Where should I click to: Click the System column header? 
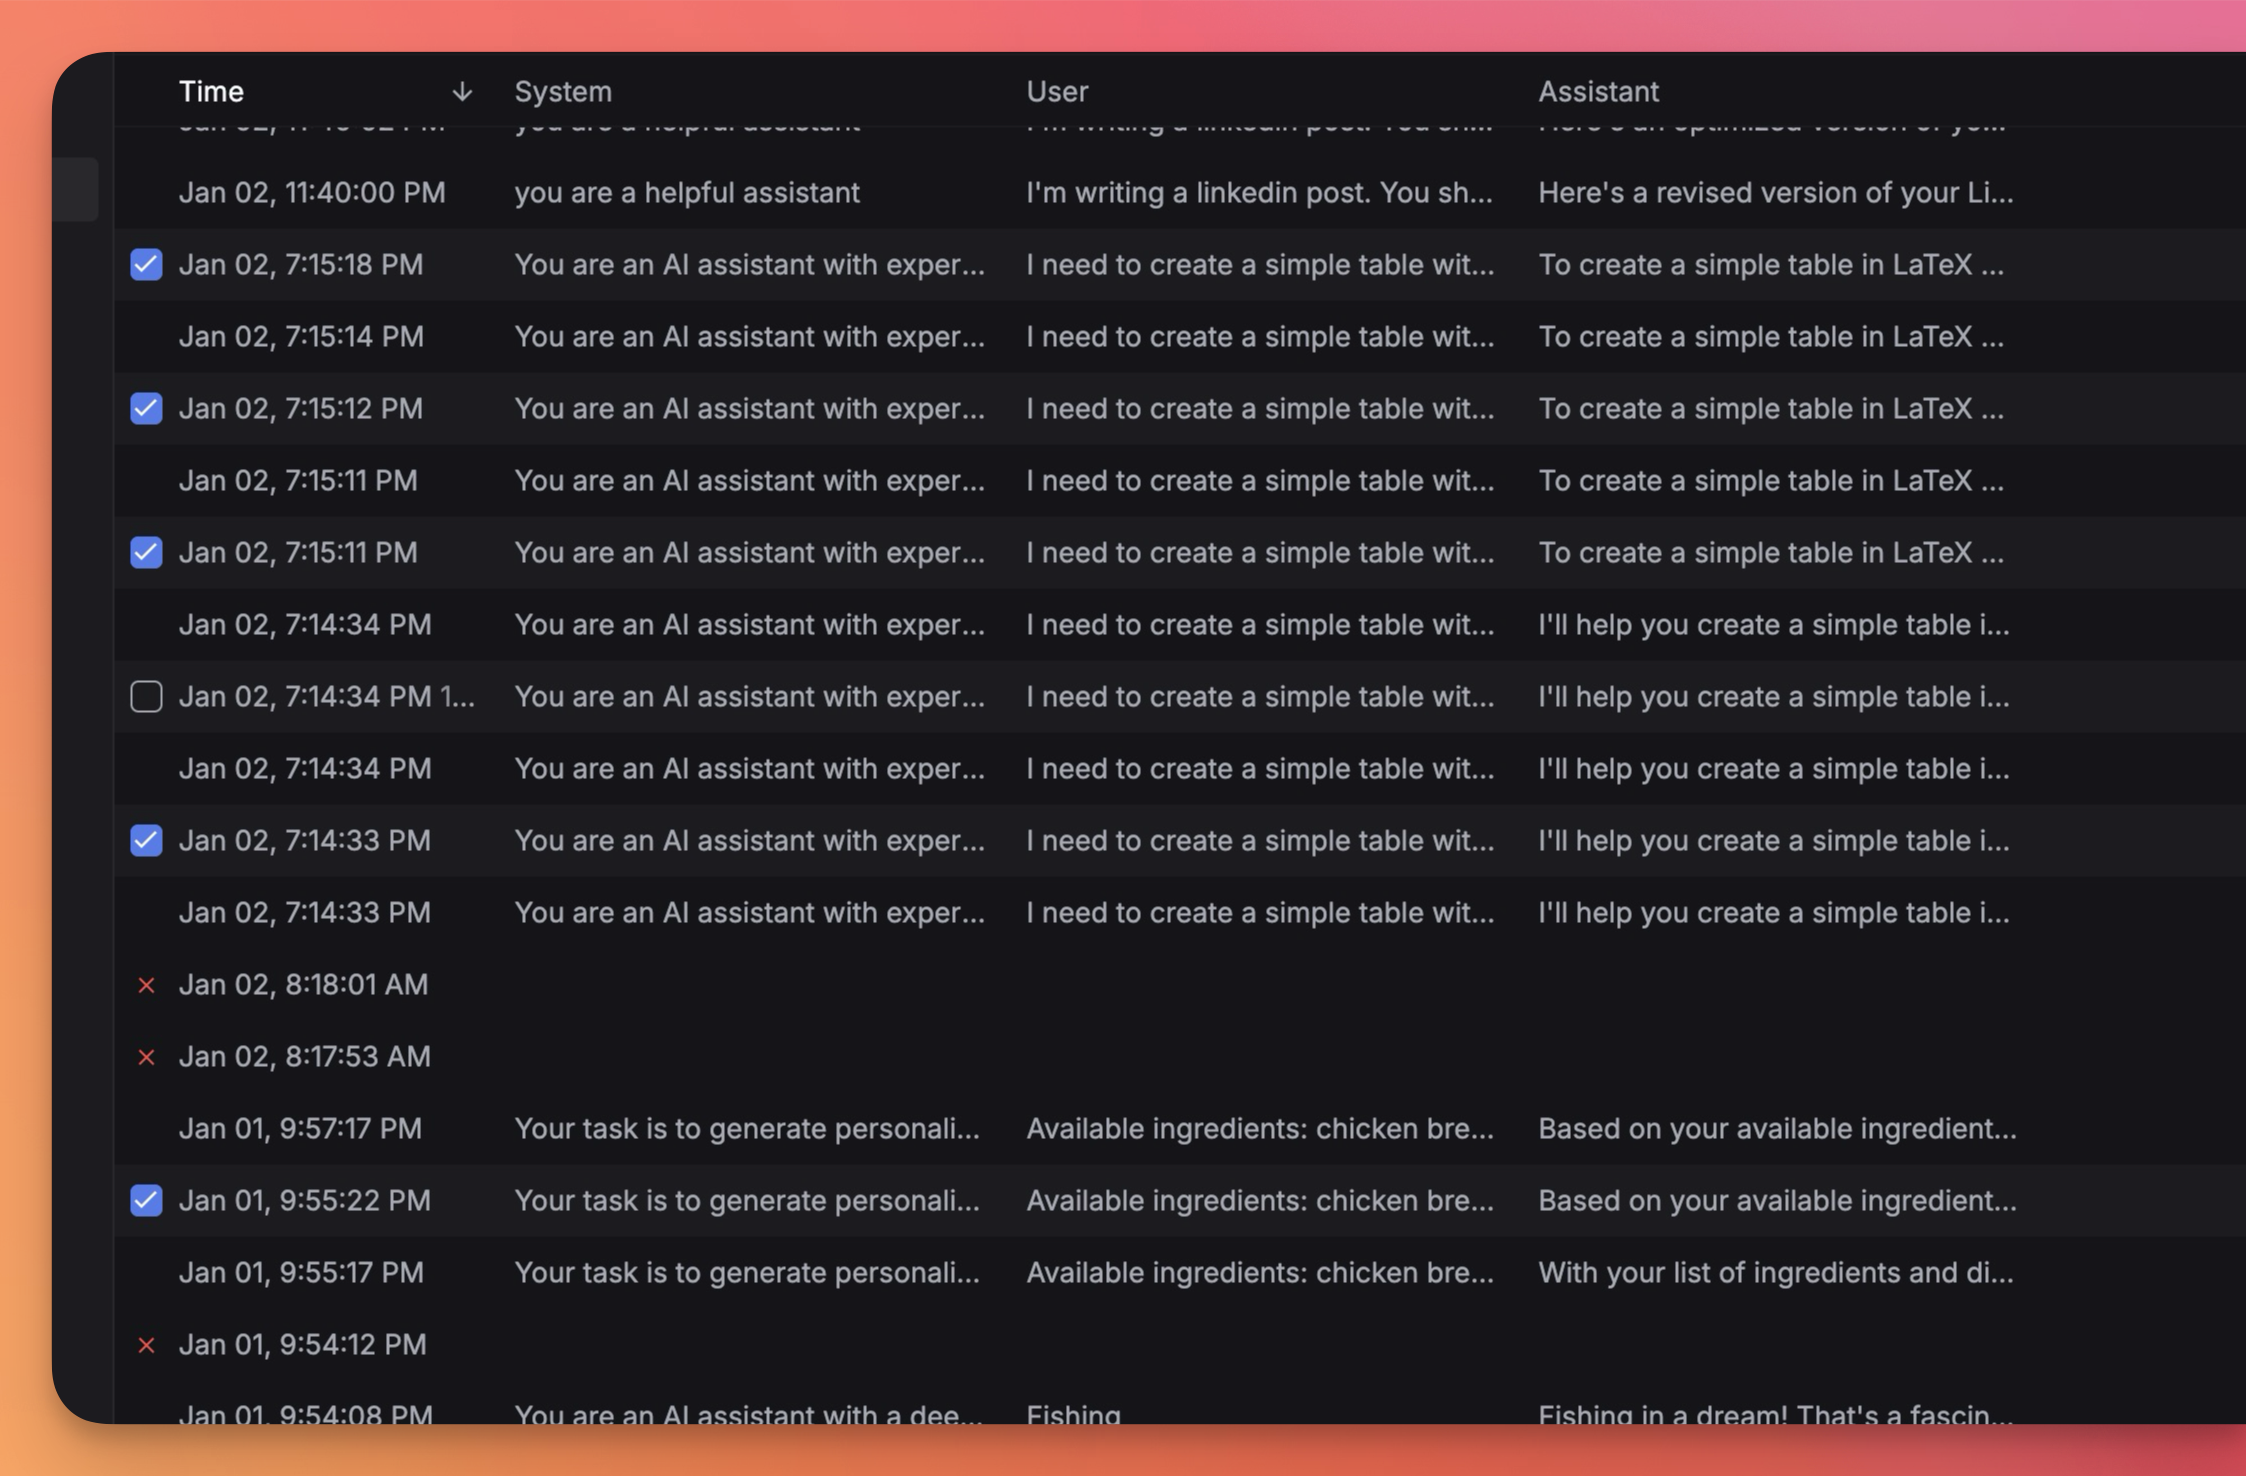pos(563,92)
